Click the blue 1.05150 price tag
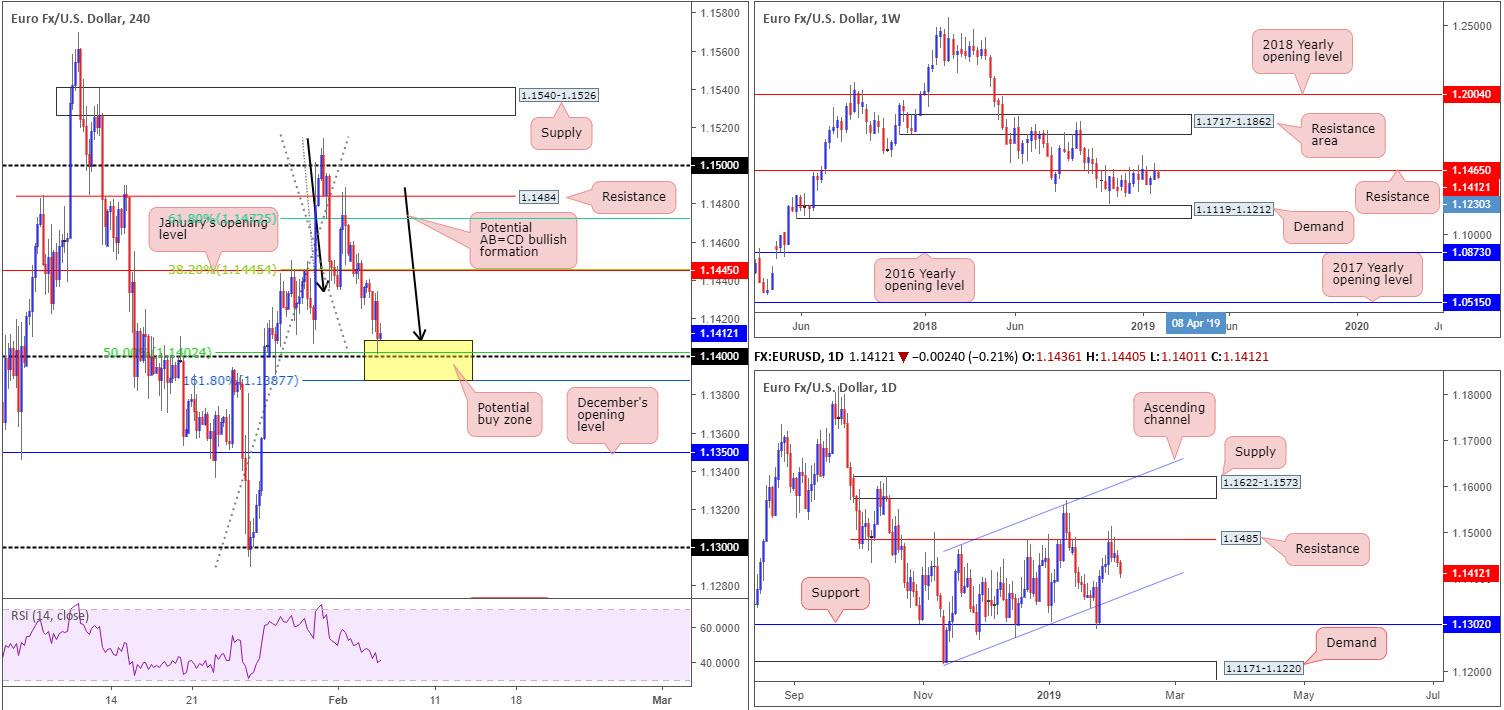The image size is (1504, 710). pyautogui.click(x=1474, y=301)
